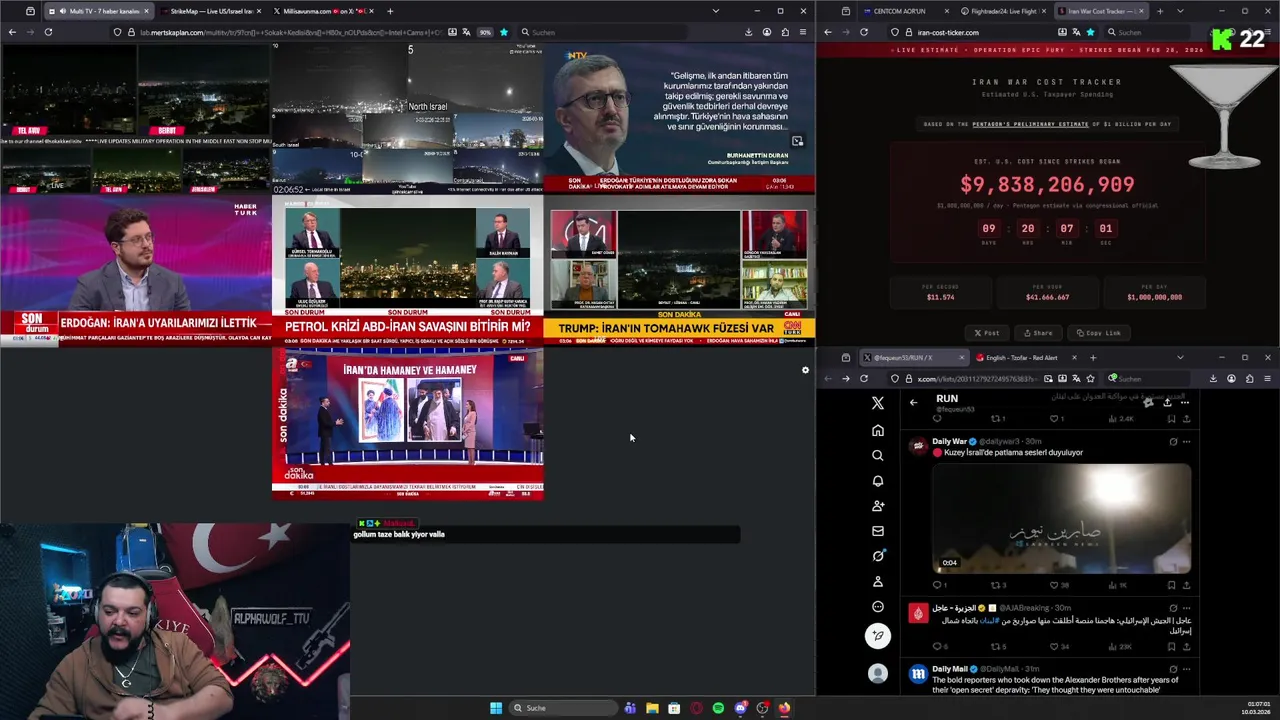Toggle fullscreen on NTV video tile

(x=797, y=141)
